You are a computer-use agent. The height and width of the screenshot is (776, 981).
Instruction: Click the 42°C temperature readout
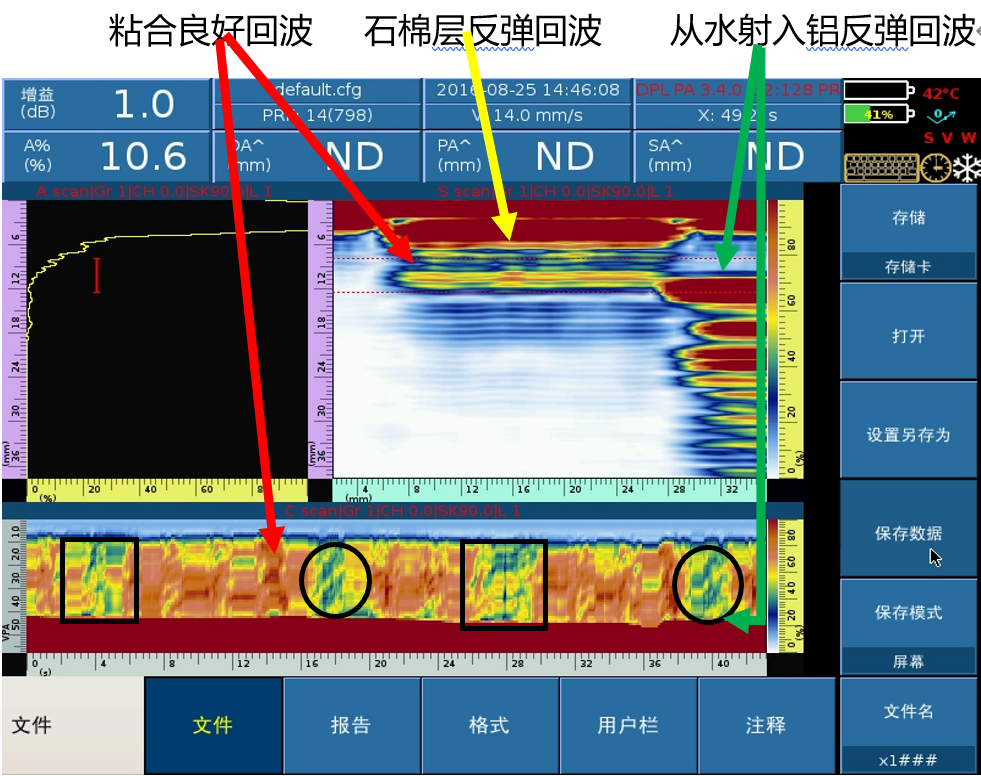pyautogui.click(x=941, y=93)
